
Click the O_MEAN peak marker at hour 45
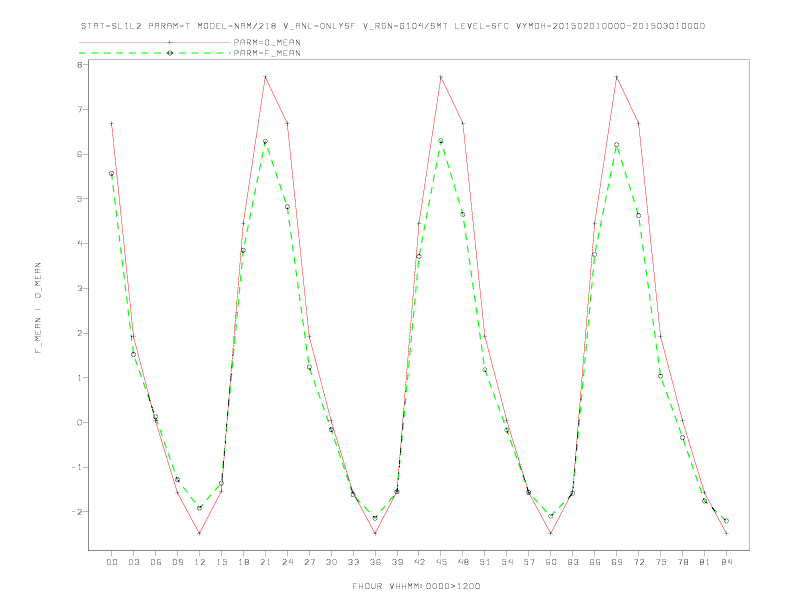click(441, 77)
